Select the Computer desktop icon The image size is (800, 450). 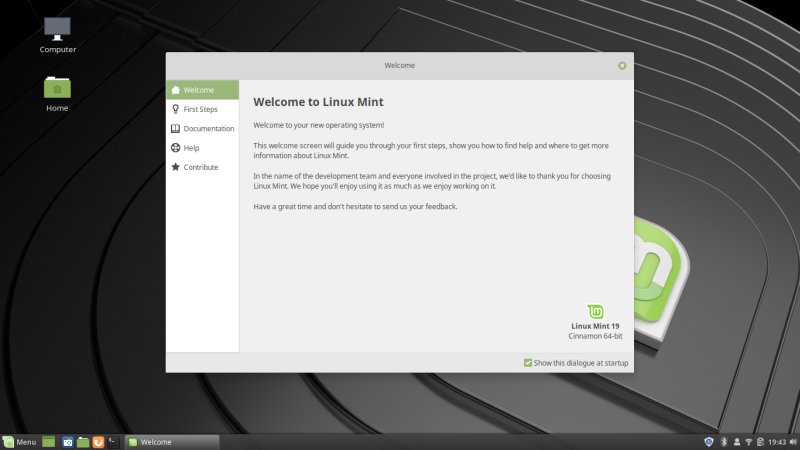58,35
